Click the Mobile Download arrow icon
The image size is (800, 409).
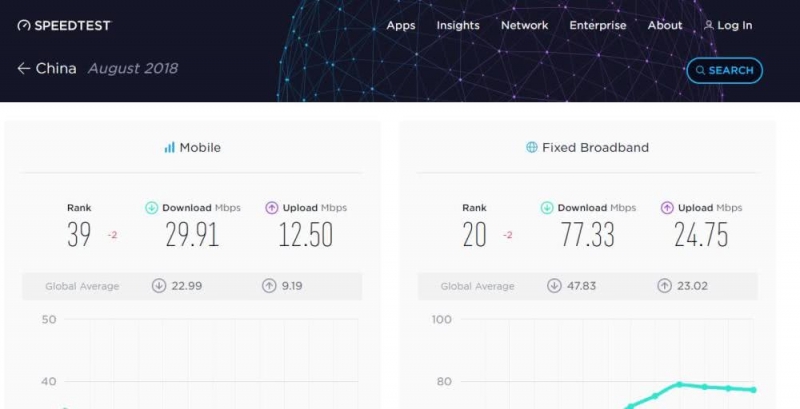(x=152, y=208)
